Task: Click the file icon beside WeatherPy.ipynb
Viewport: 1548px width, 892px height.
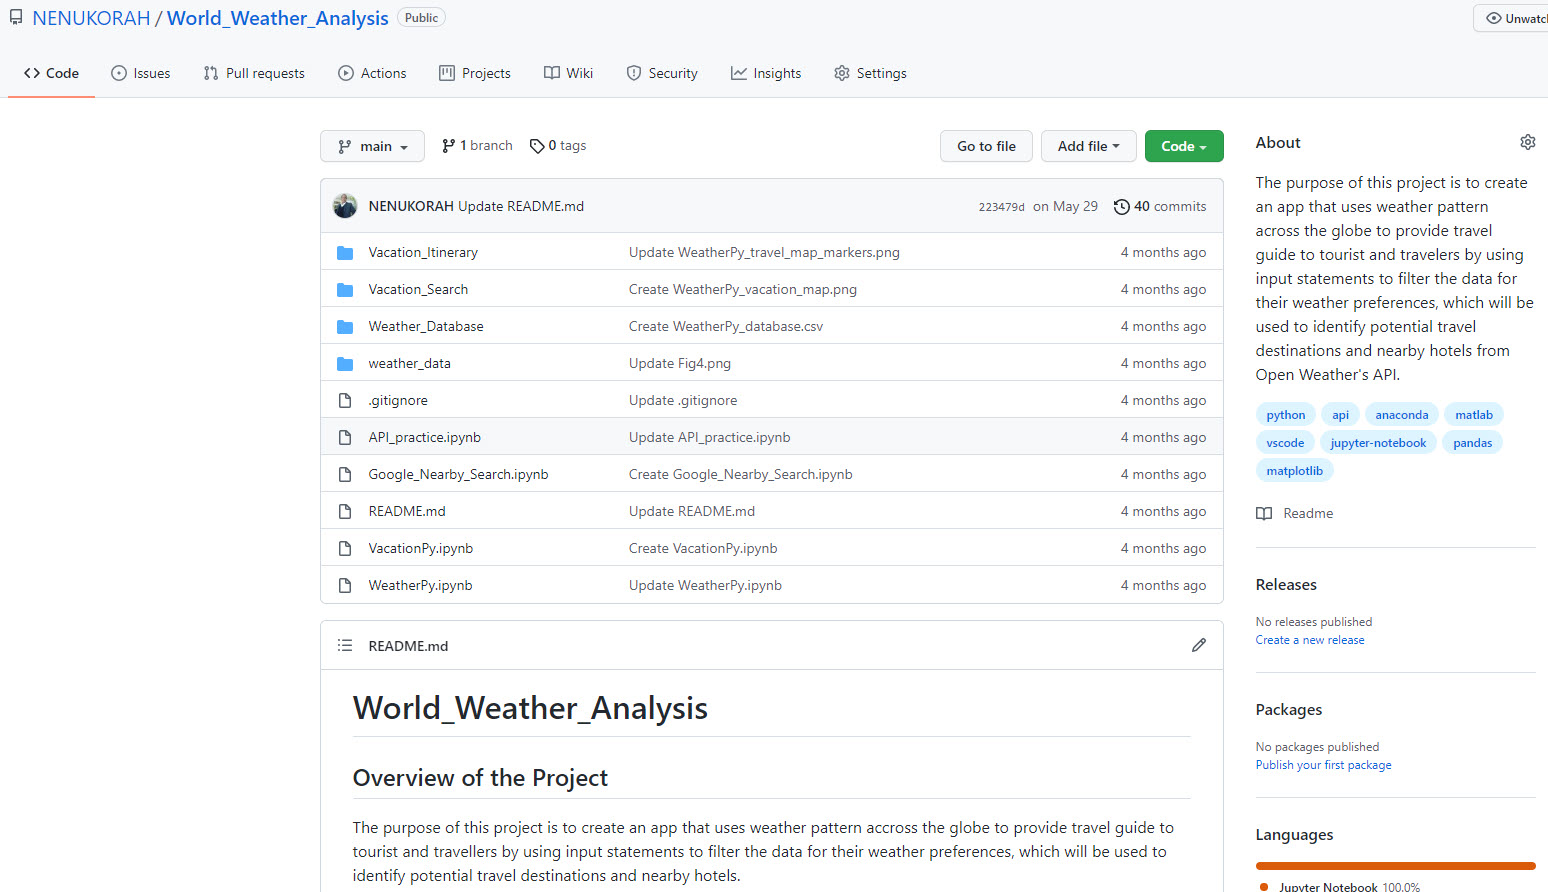Action: click(345, 585)
